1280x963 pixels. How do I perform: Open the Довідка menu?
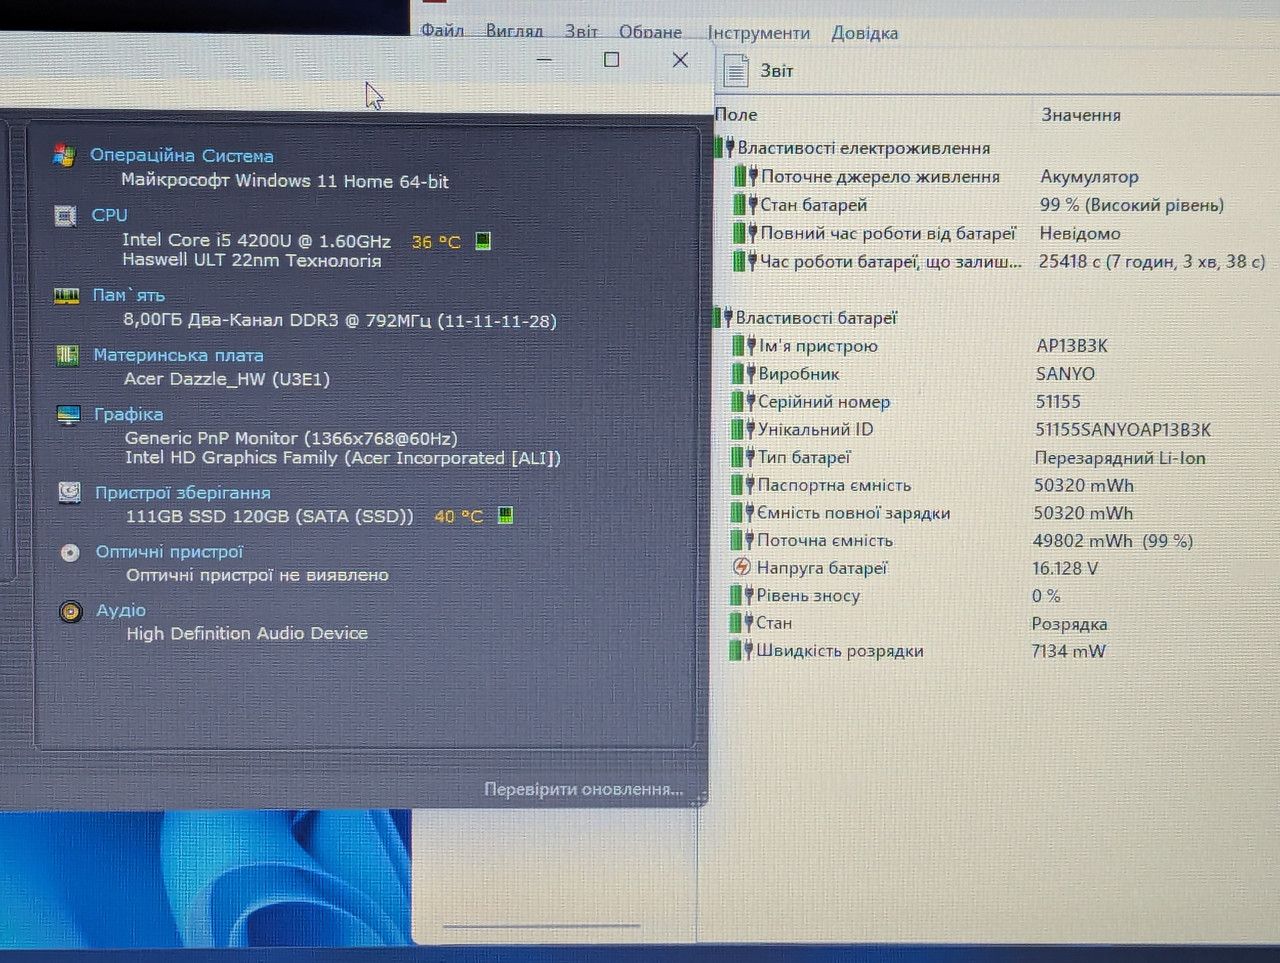(865, 33)
